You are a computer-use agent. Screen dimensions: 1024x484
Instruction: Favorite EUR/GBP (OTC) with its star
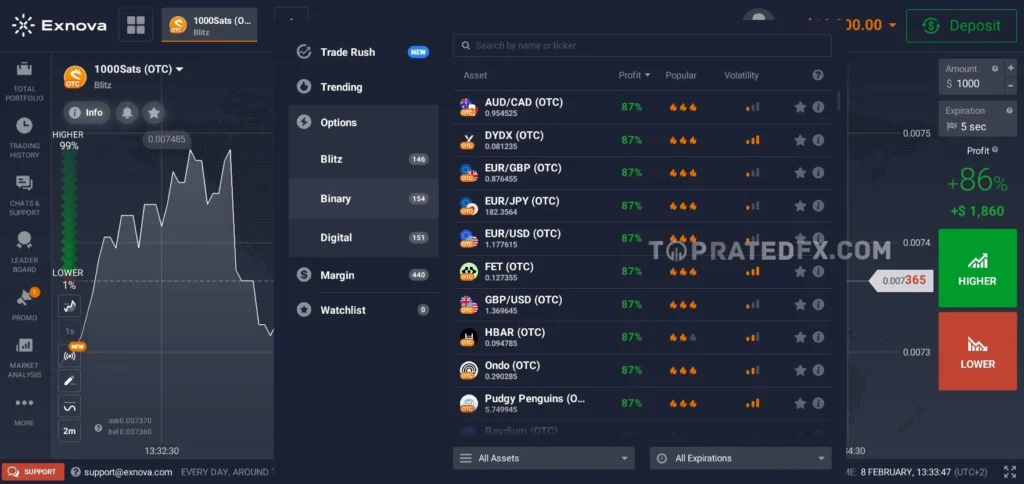tap(800, 172)
